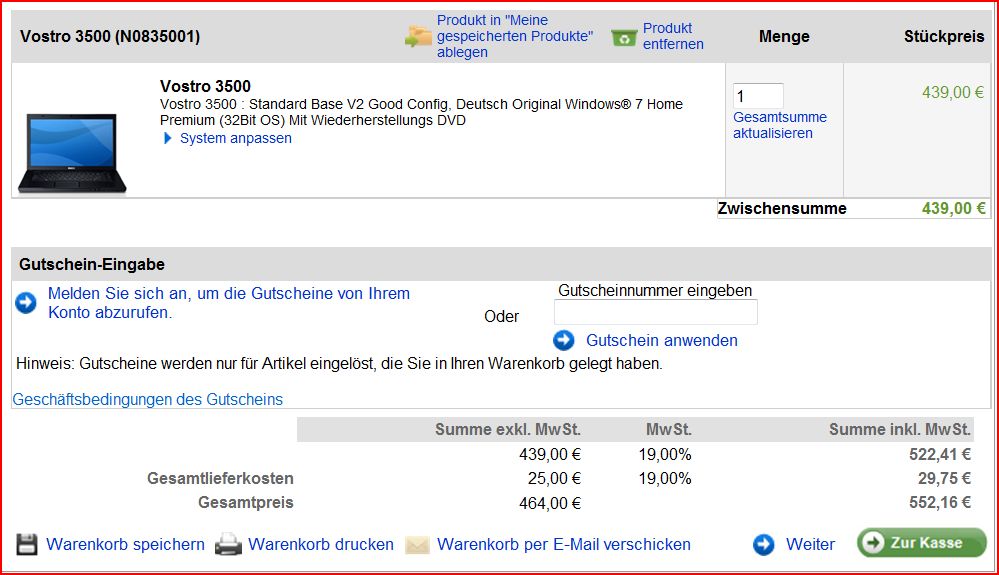
Task: Click the 'System anpassen' link
Action: [236, 138]
